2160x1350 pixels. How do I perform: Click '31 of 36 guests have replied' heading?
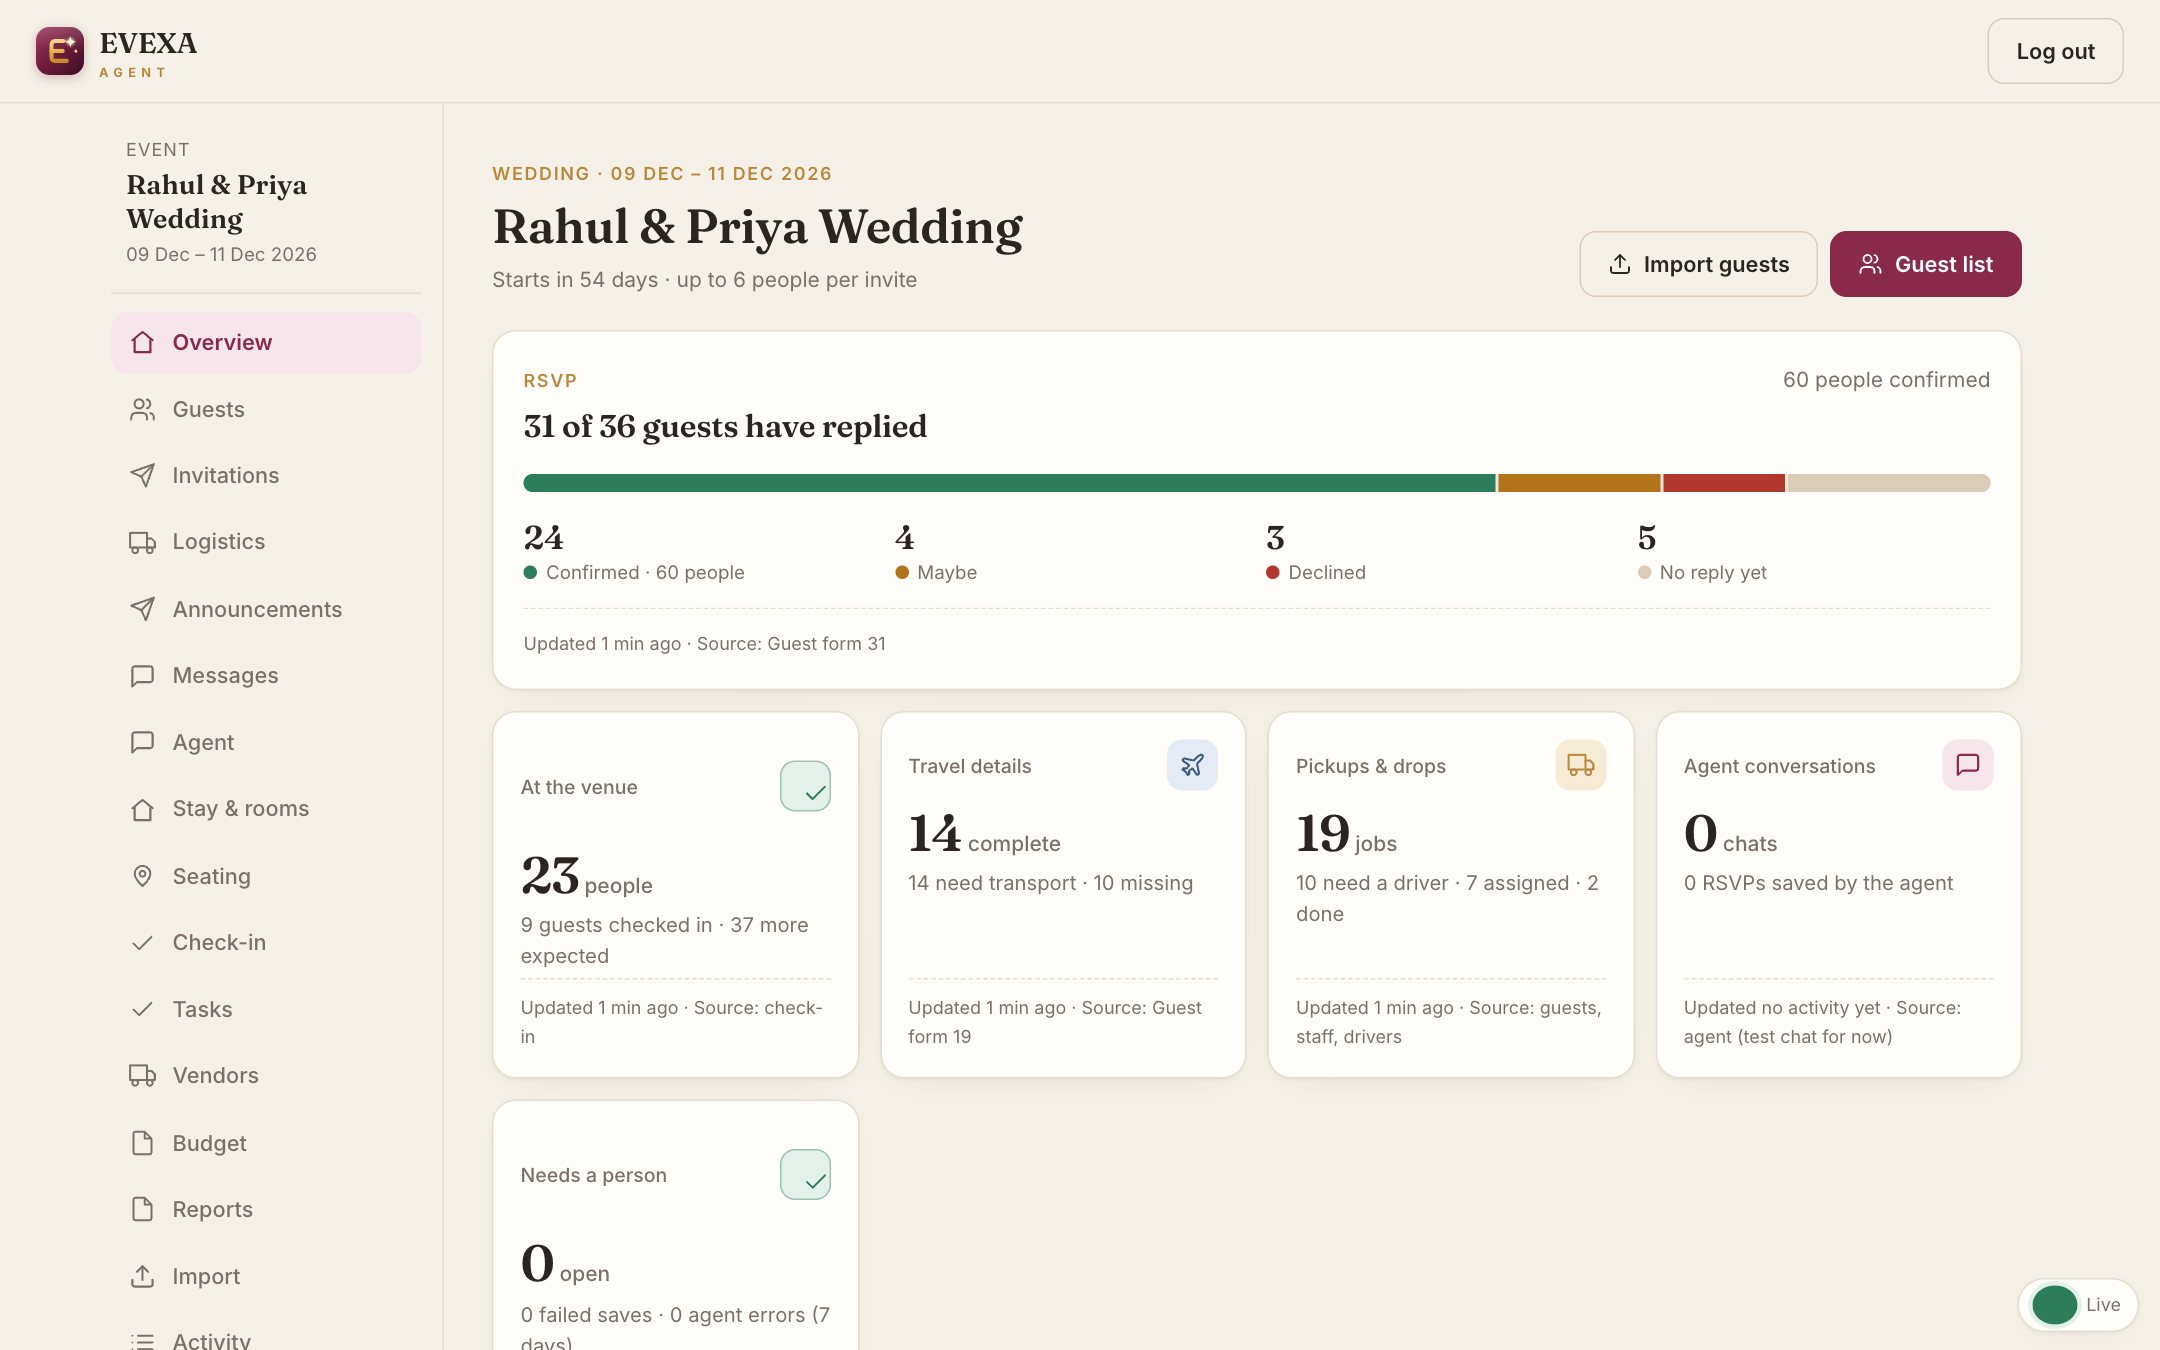click(x=725, y=426)
